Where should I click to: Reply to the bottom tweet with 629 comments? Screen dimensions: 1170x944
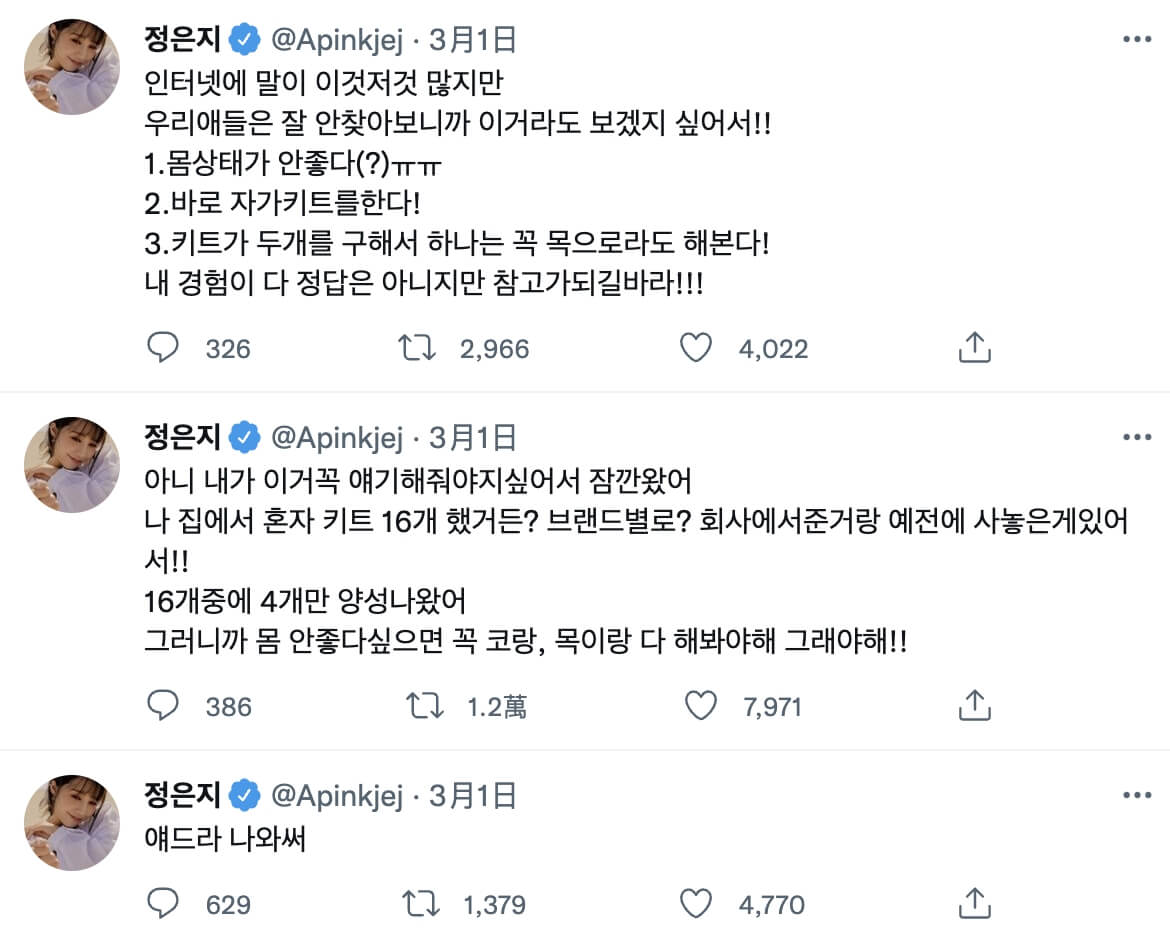(x=163, y=904)
